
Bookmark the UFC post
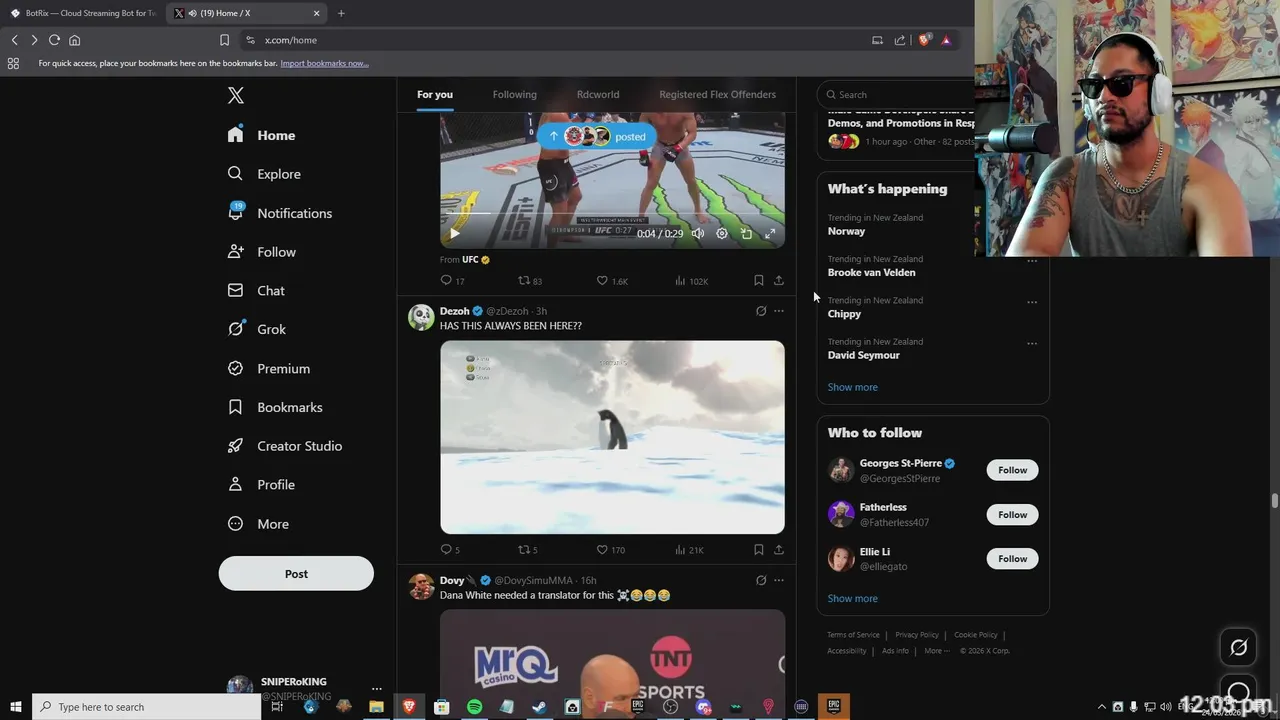point(758,281)
